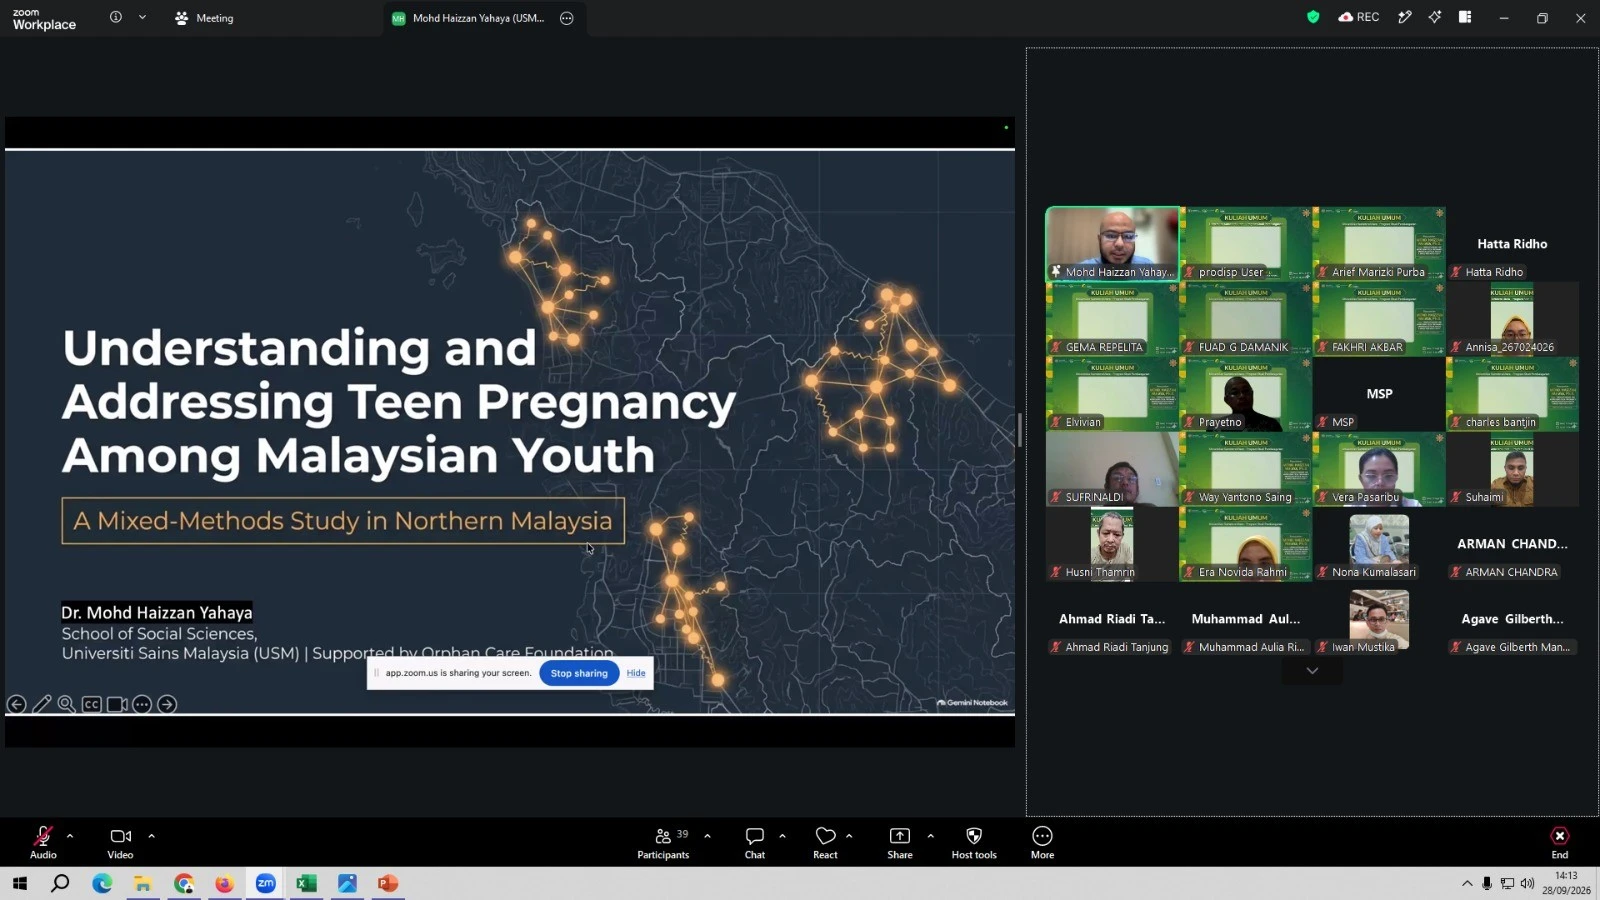Unmute microphone via Audio button
Viewport: 1600px width, 900px height.
tap(43, 842)
